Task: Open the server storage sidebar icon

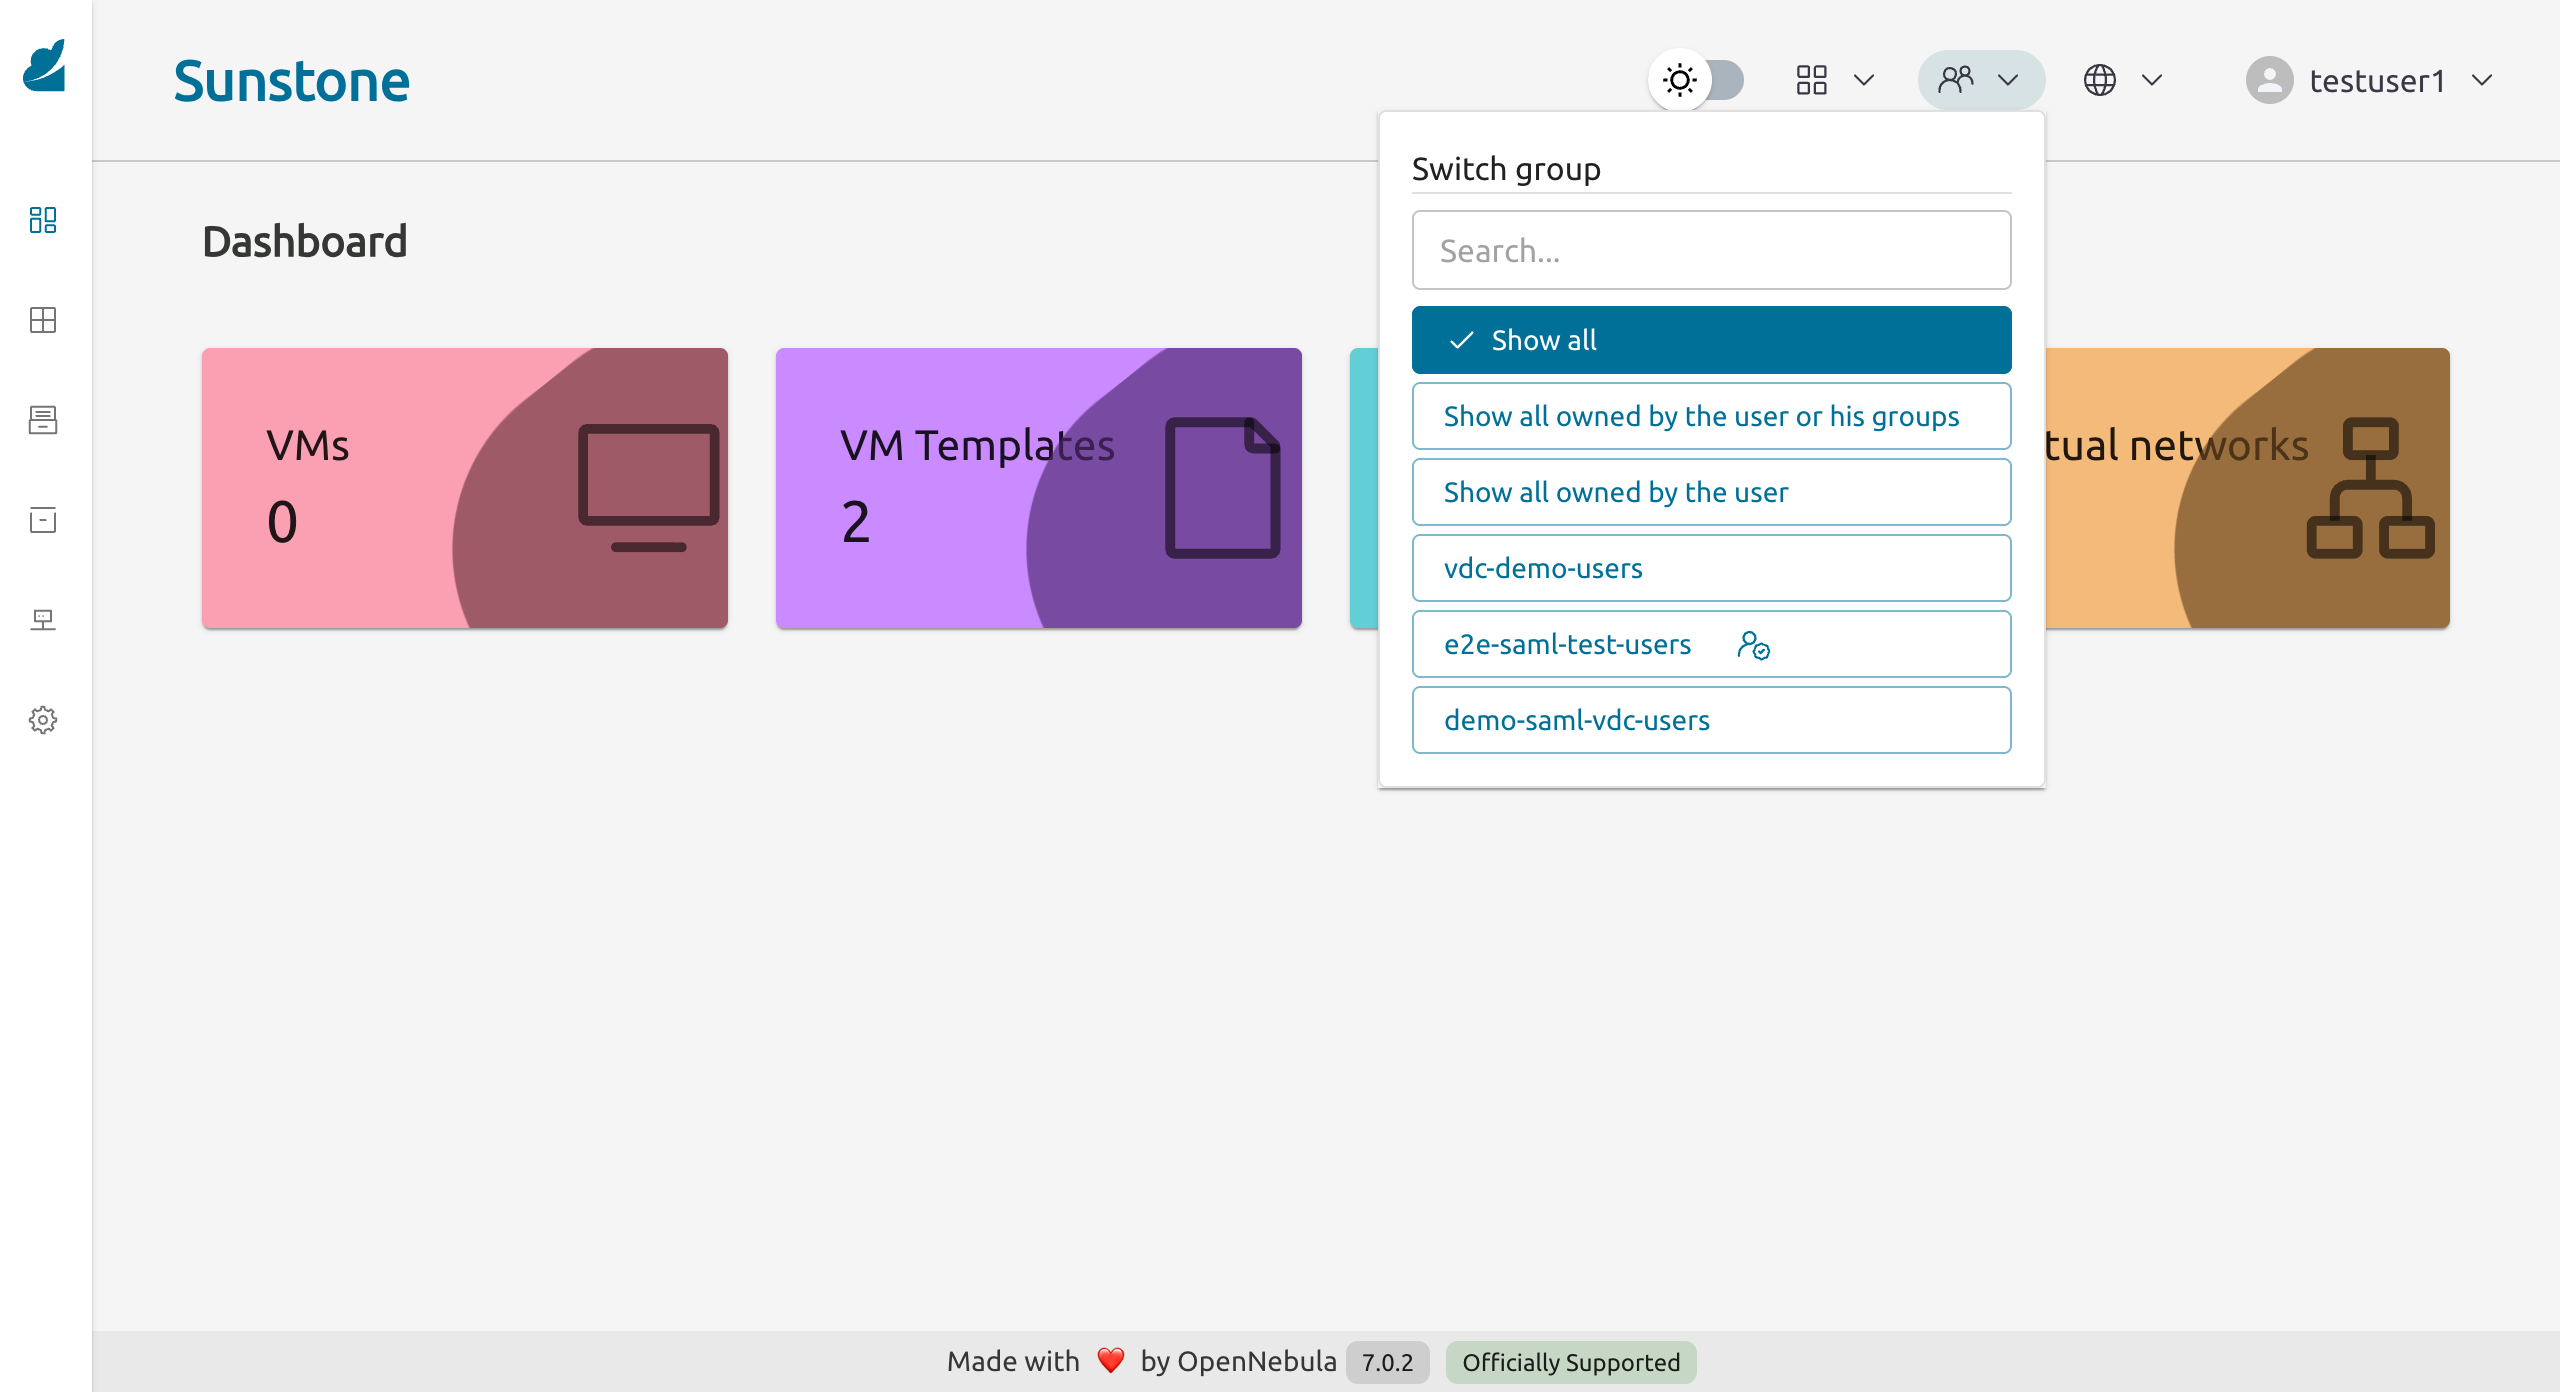Action: (x=43, y=420)
